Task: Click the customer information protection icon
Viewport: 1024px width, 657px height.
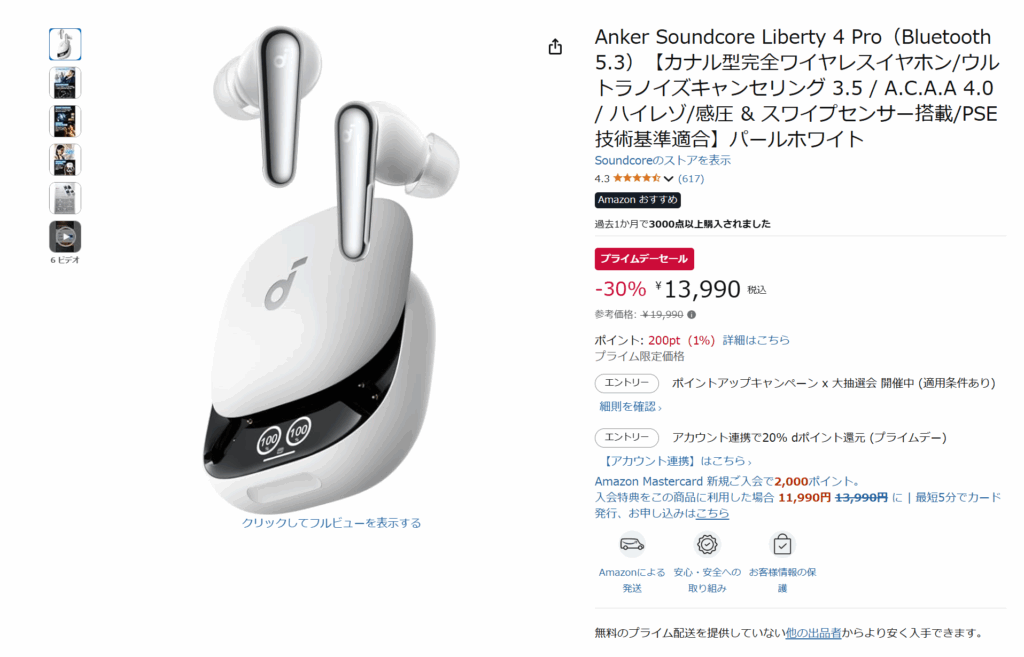Action: (x=782, y=544)
